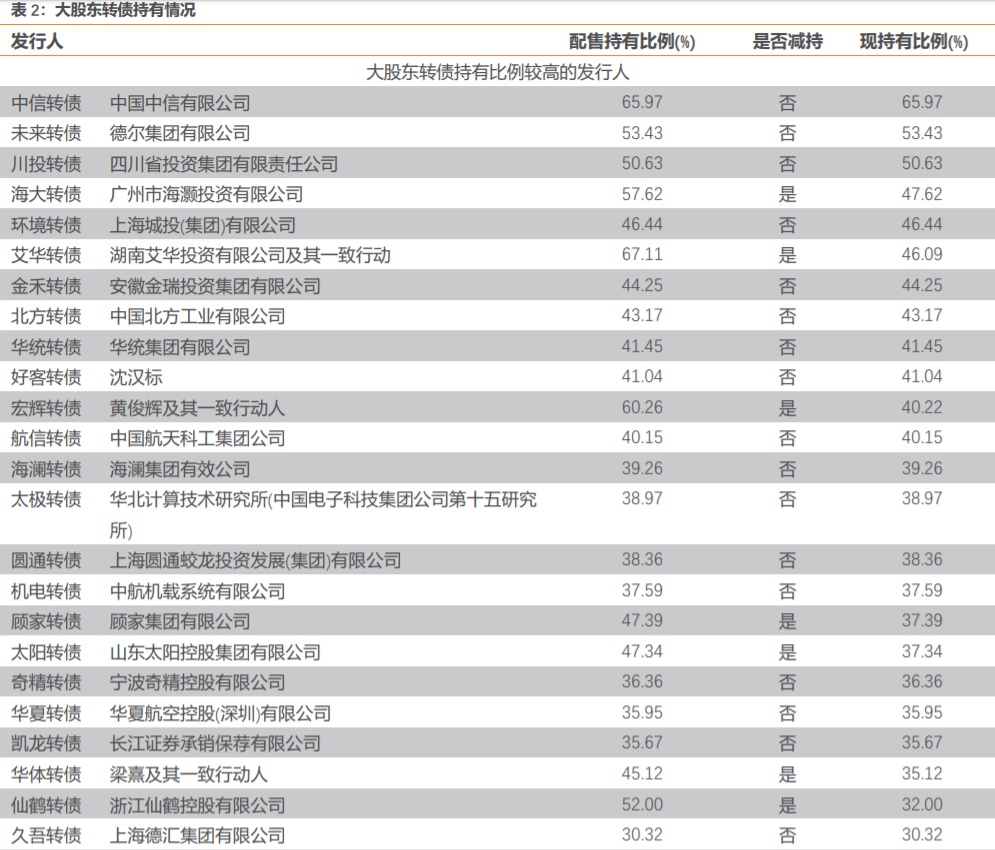Screen dimensions: 995x850
Task: Select the subtitle 大股东转债持有比例较高的发行人
Action: tap(497, 72)
